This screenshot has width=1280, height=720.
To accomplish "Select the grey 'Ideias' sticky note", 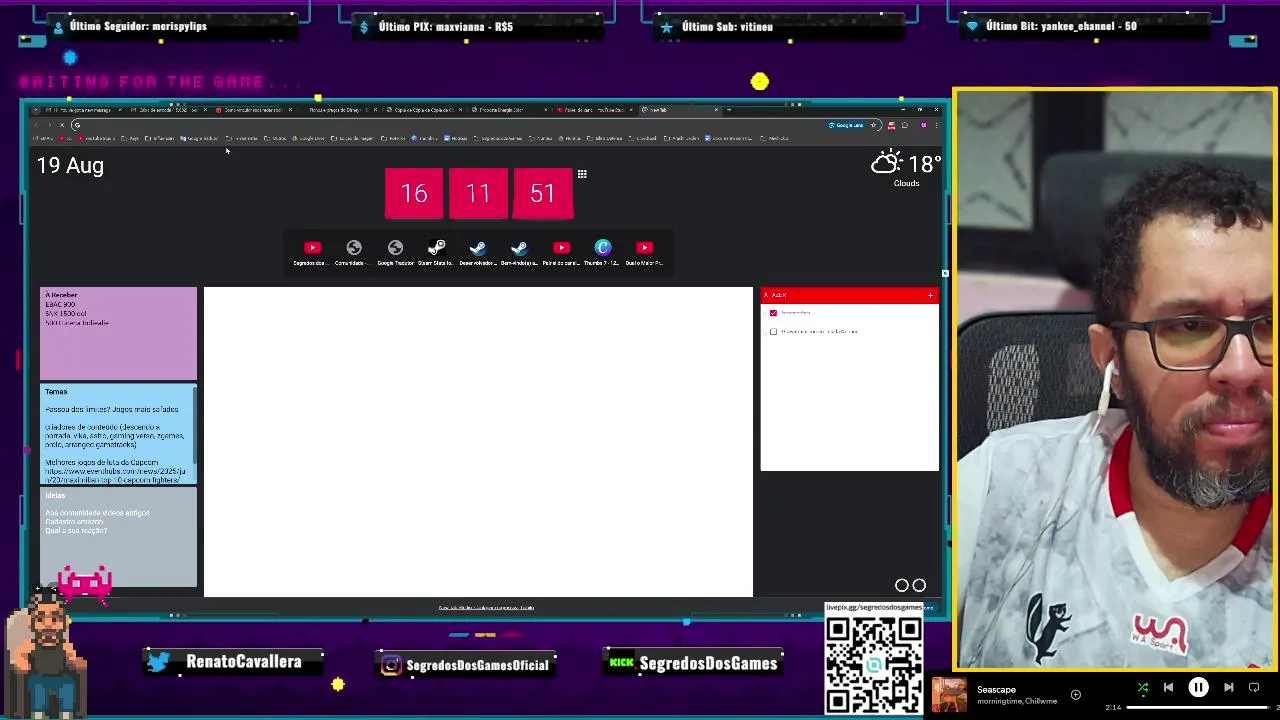I will click(118, 537).
